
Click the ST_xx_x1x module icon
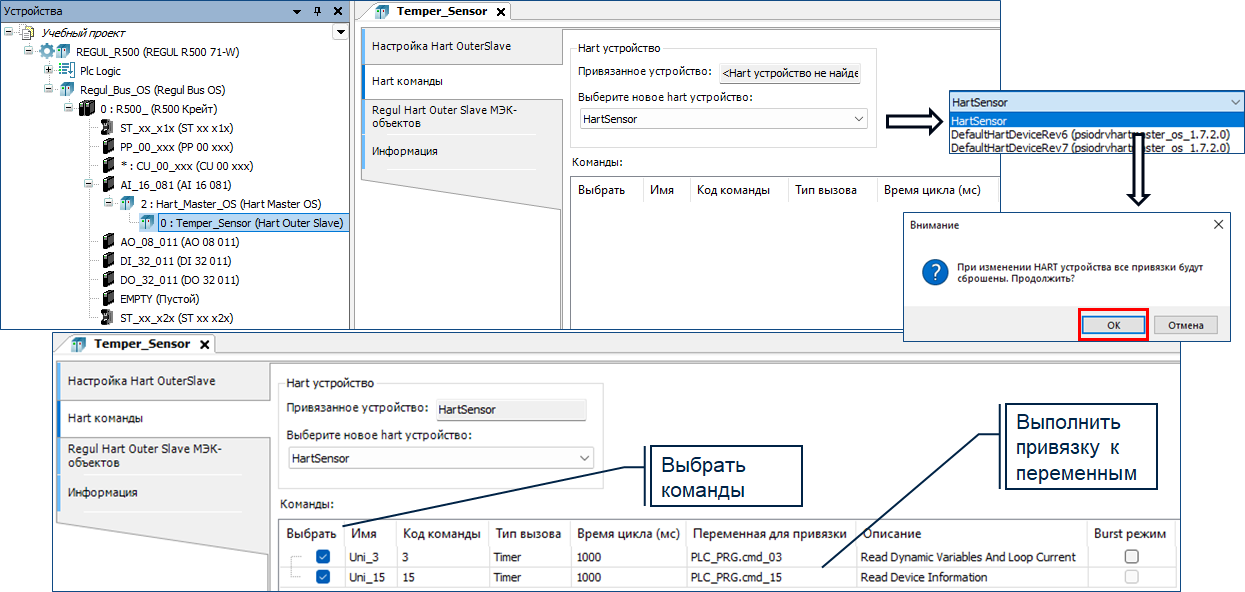pos(107,127)
